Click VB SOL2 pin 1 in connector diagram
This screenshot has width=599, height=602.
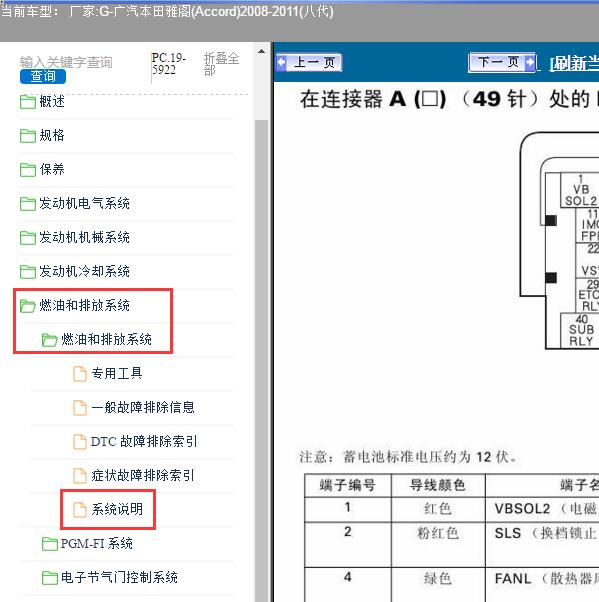point(580,190)
